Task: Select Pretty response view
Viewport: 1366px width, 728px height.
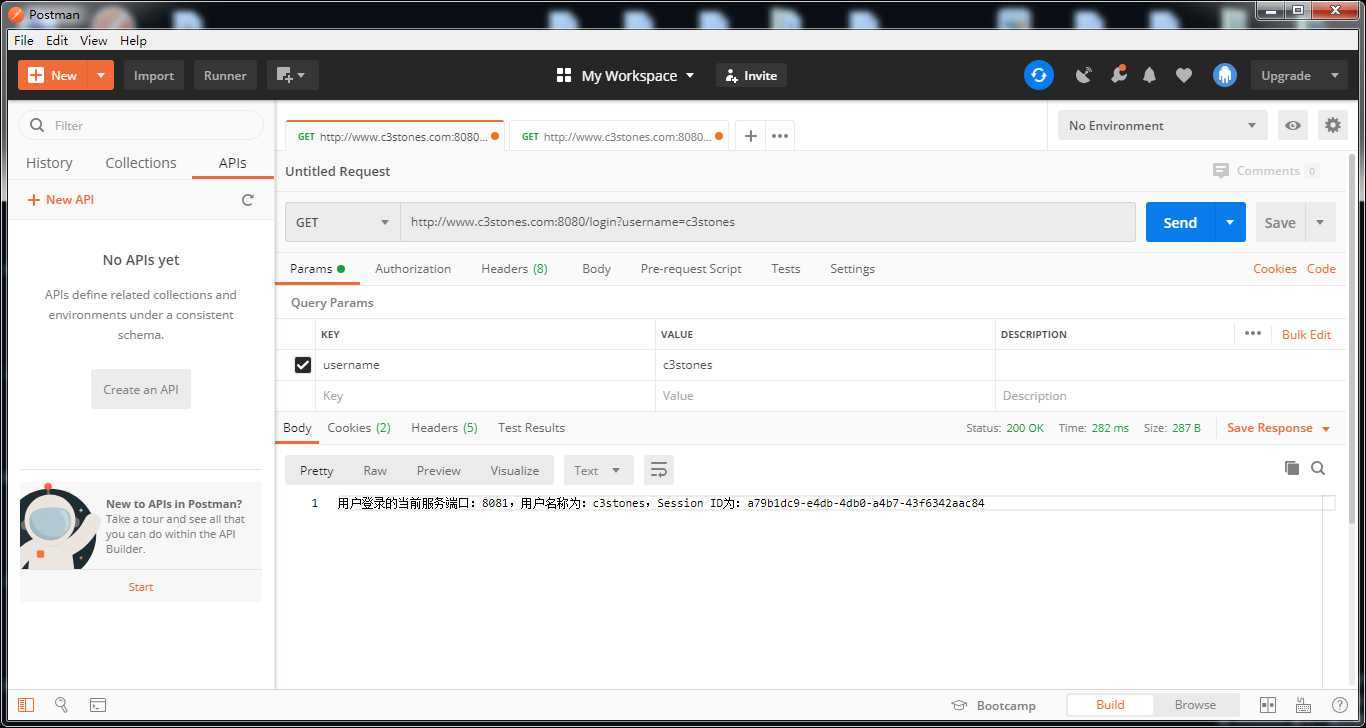Action: (x=316, y=470)
